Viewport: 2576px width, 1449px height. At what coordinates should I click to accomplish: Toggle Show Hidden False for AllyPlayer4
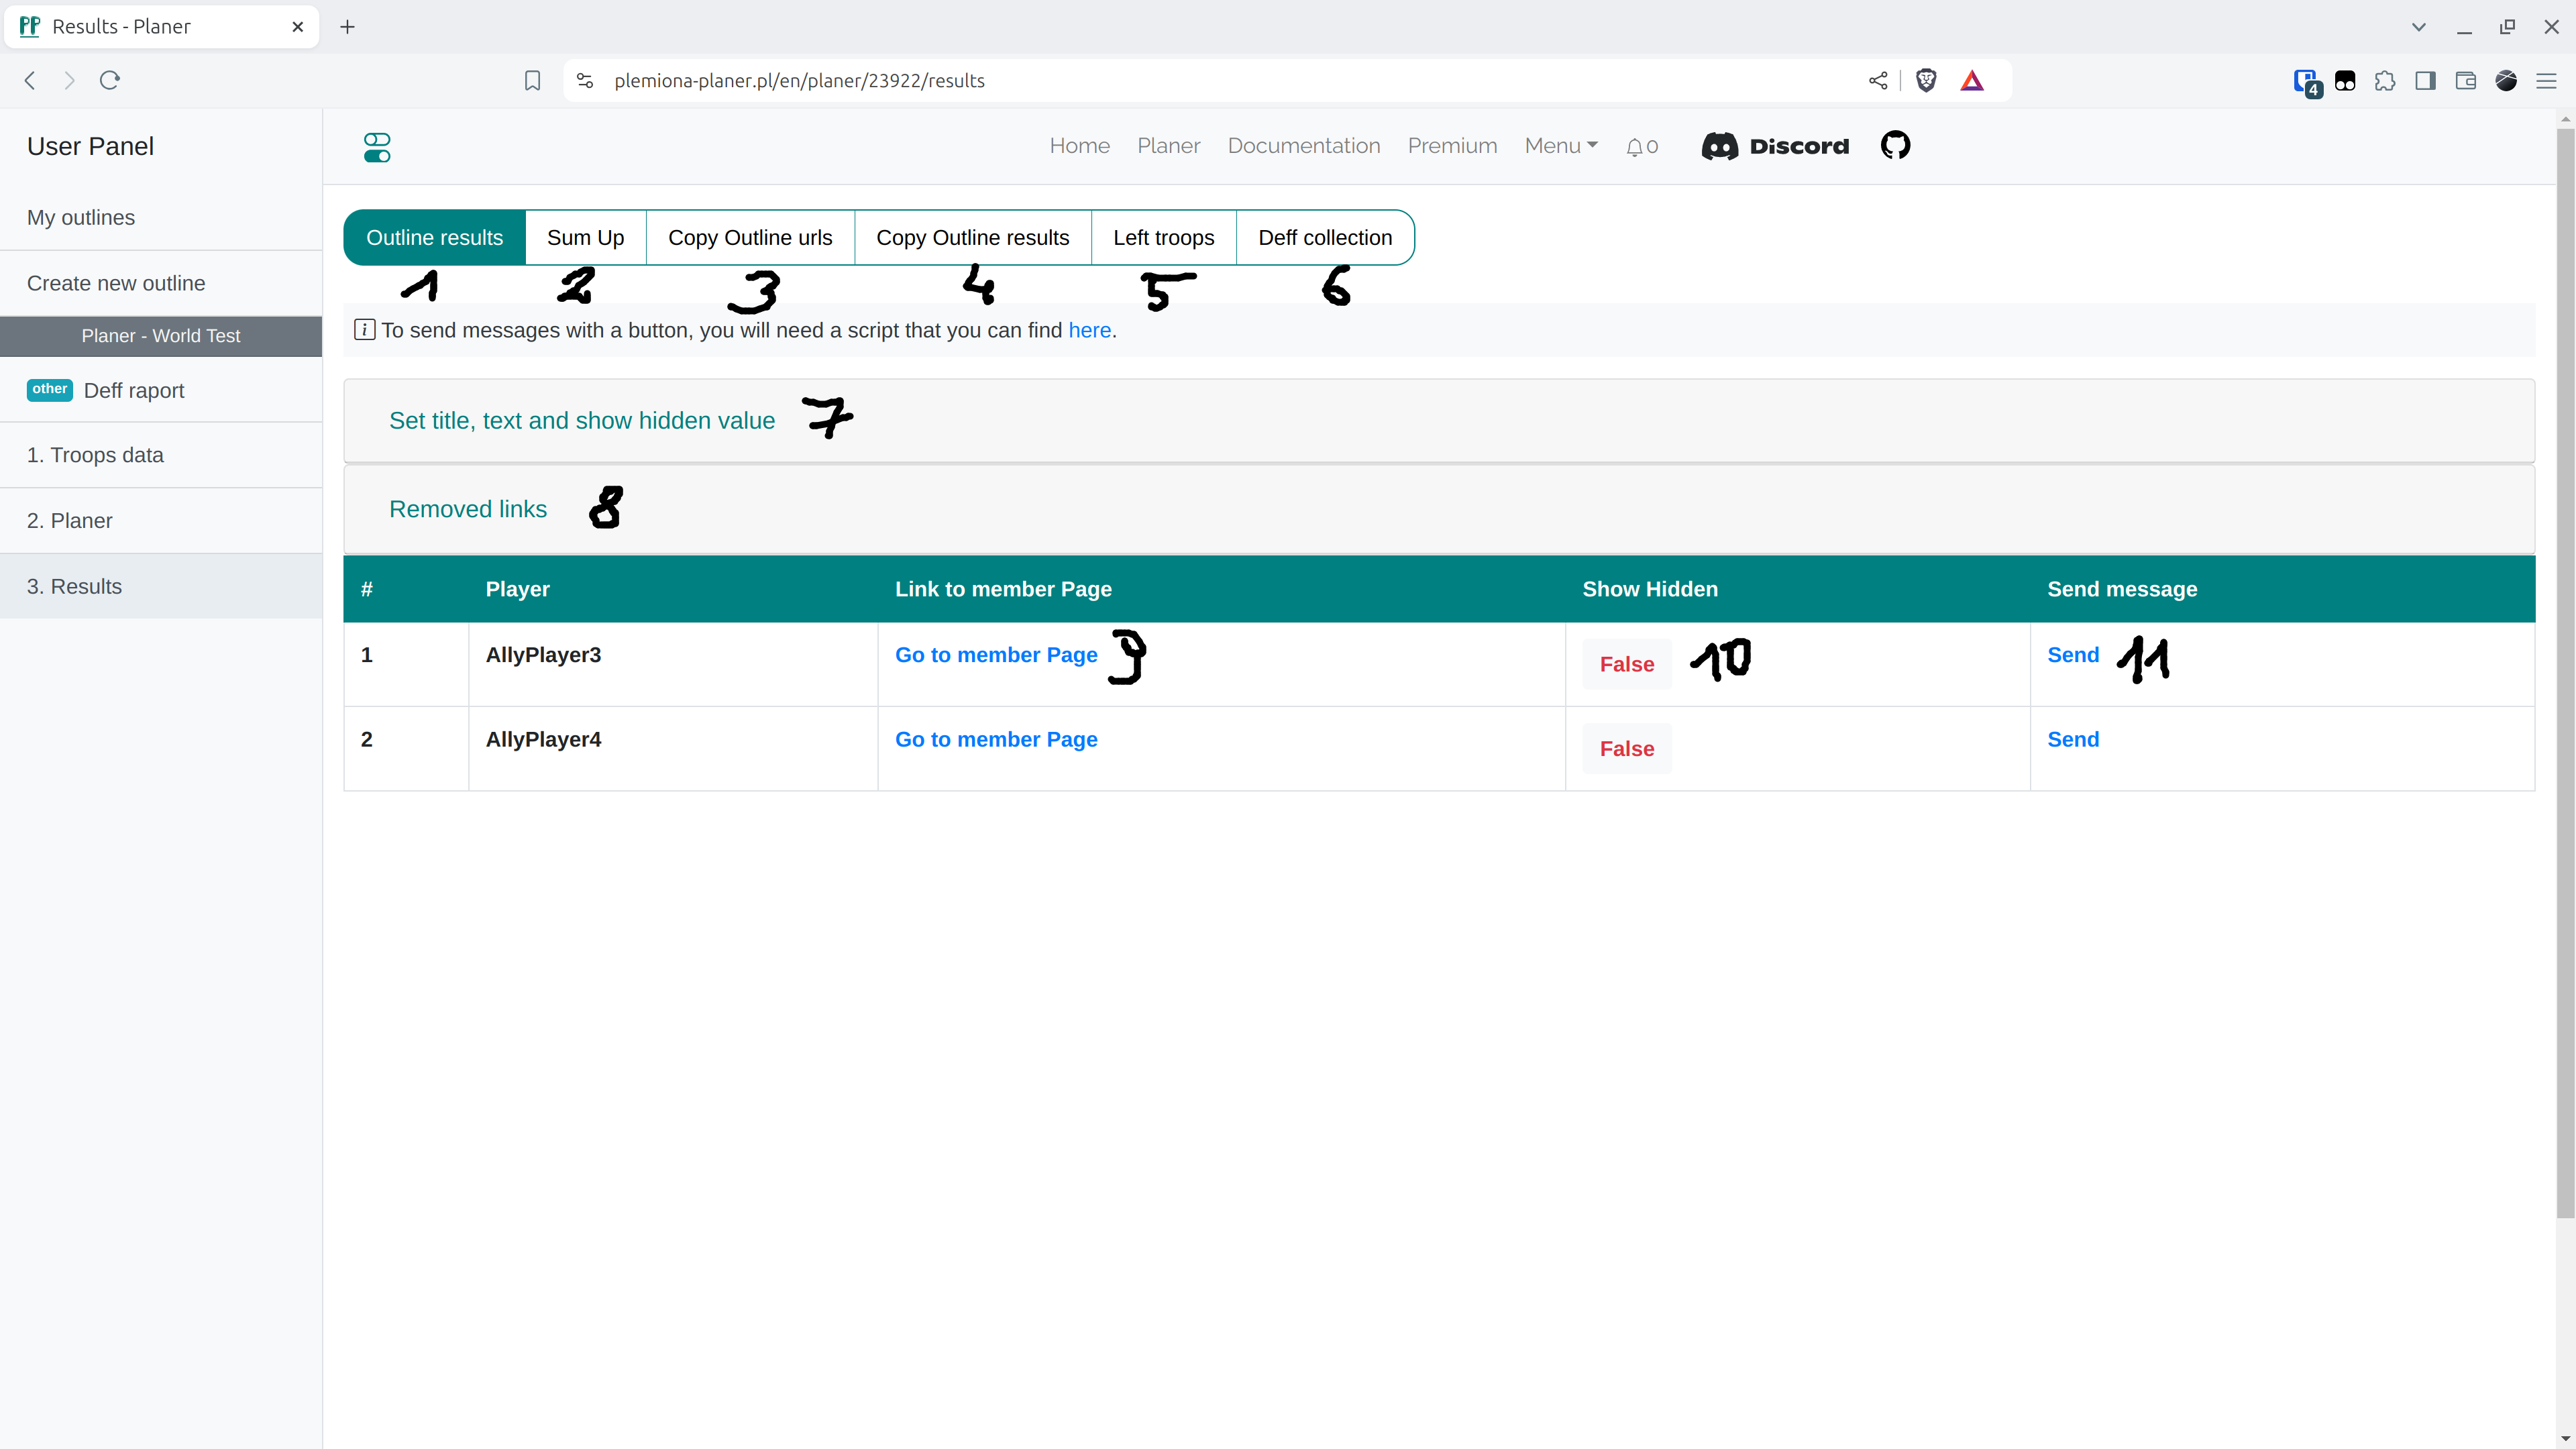1626,748
